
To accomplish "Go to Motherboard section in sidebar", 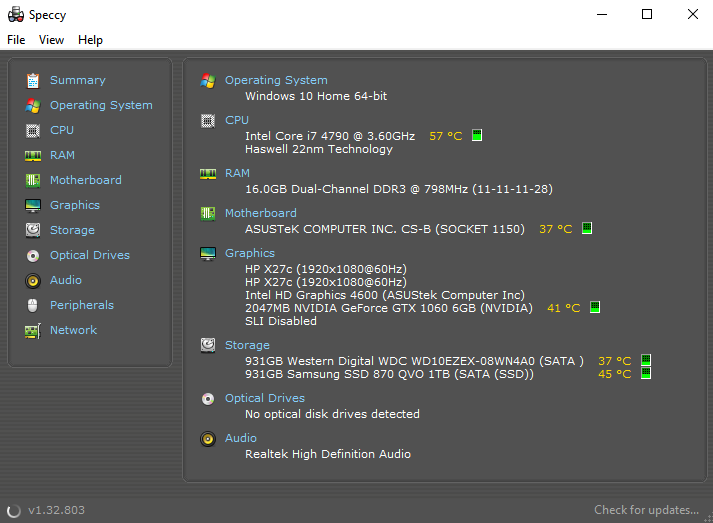I will pos(85,180).
